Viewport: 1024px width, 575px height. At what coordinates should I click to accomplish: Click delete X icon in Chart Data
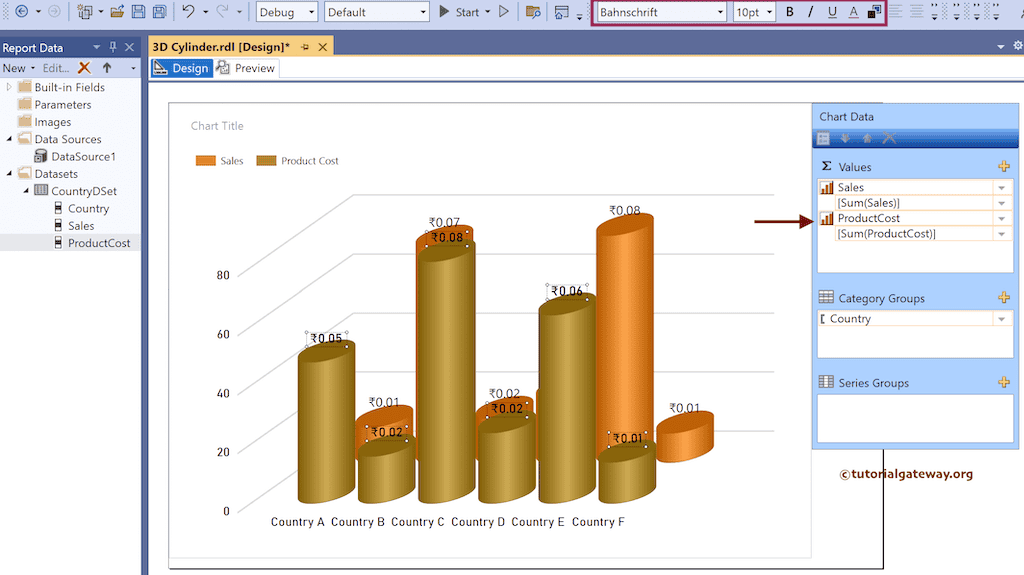889,138
